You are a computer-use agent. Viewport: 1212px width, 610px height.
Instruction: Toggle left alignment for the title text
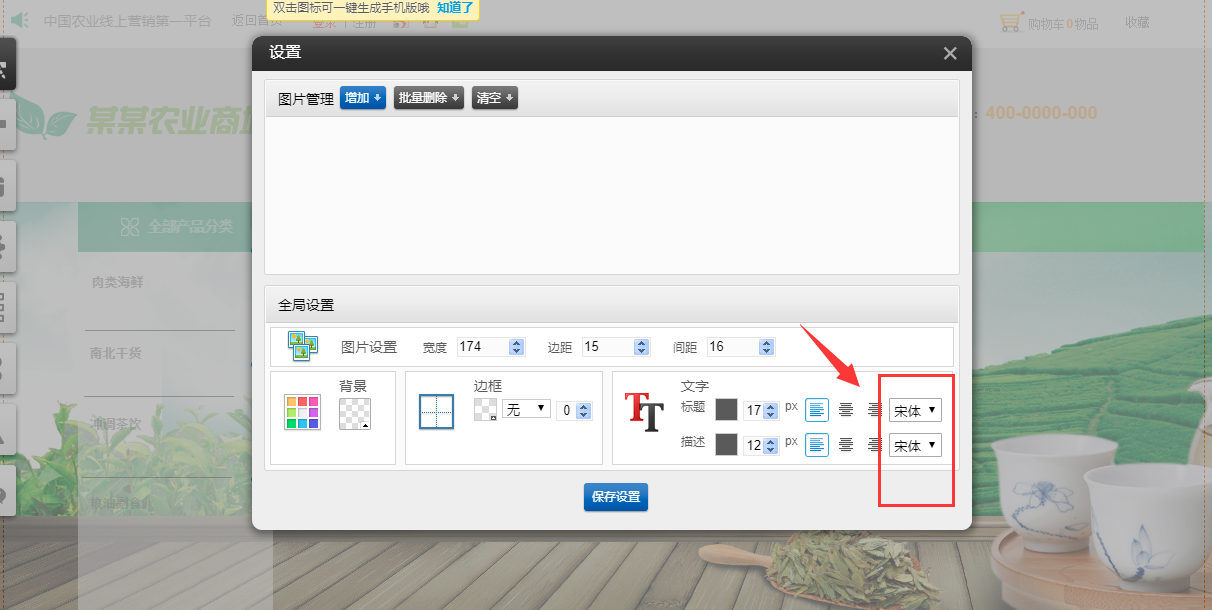pos(817,410)
